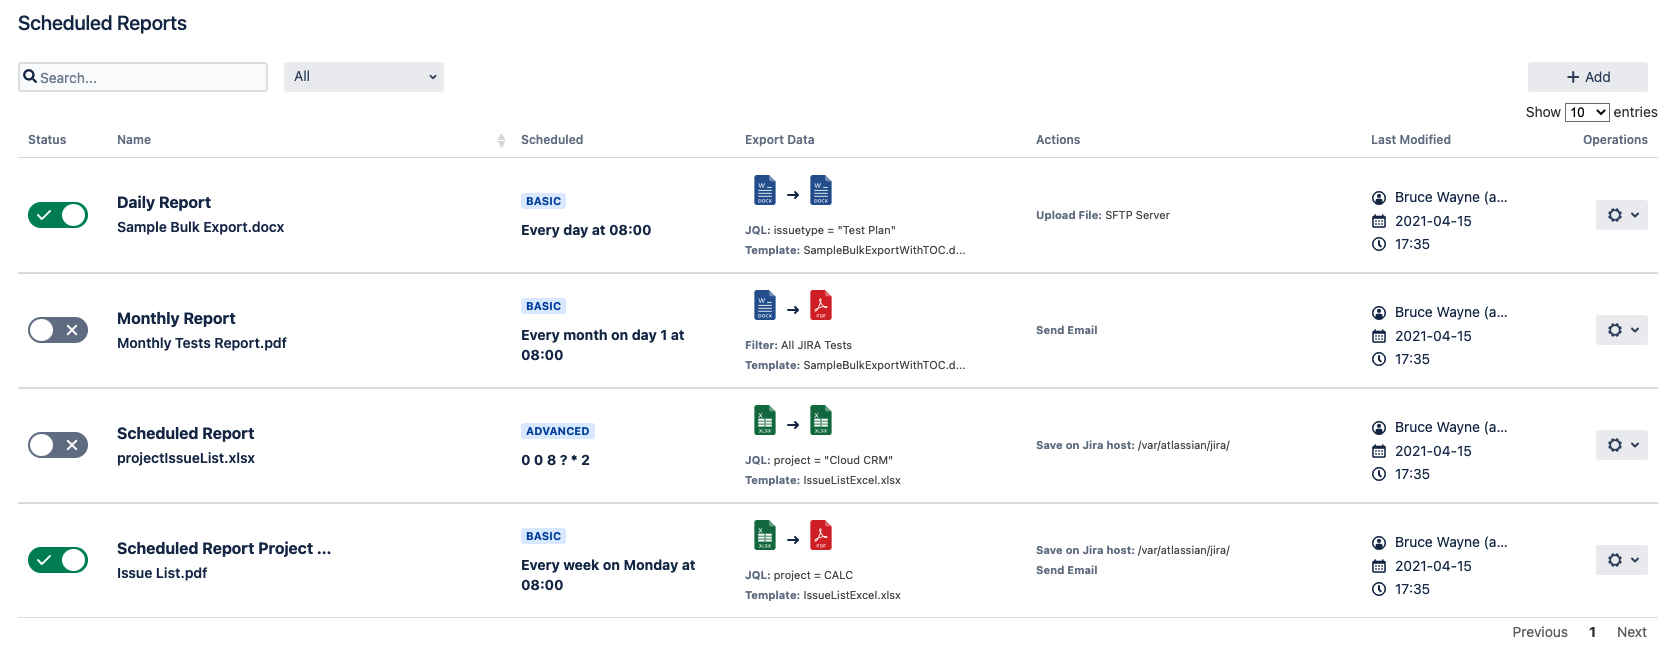Click the PDF output icon for Monthly Report

820,305
